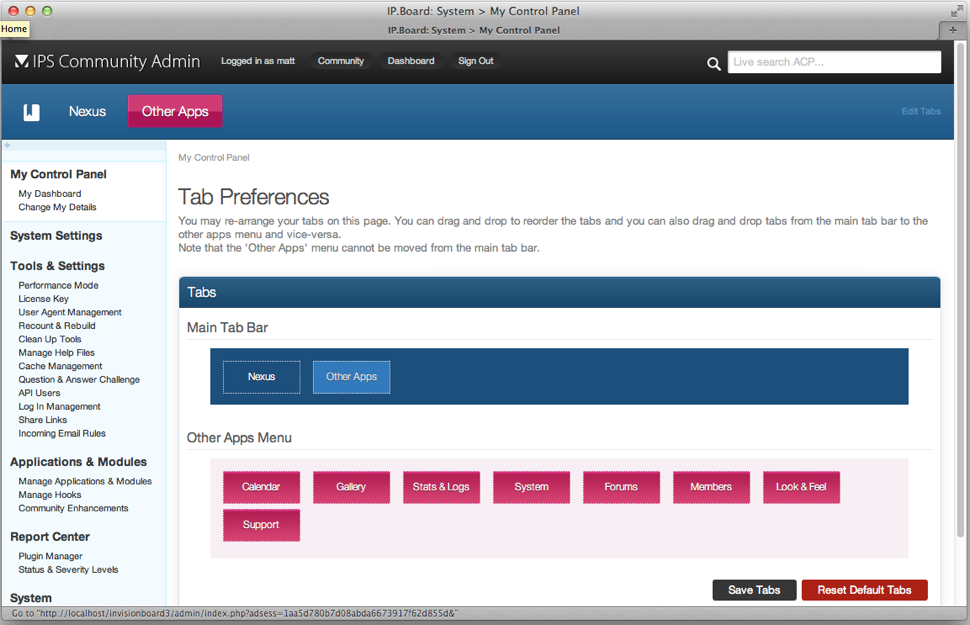Image resolution: width=970 pixels, height=625 pixels.
Task: Click Reset Default Tabs button
Action: coord(864,590)
